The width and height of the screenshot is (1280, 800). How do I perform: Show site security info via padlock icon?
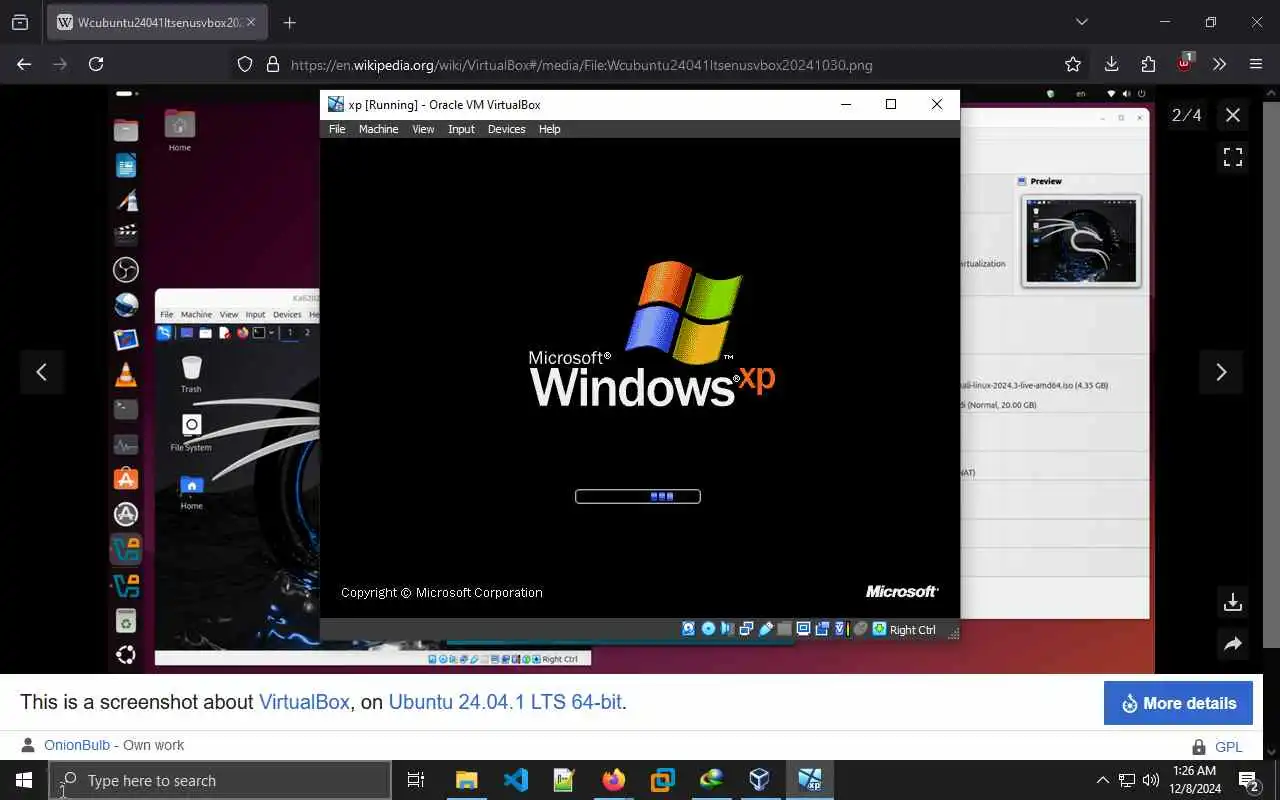tap(272, 64)
